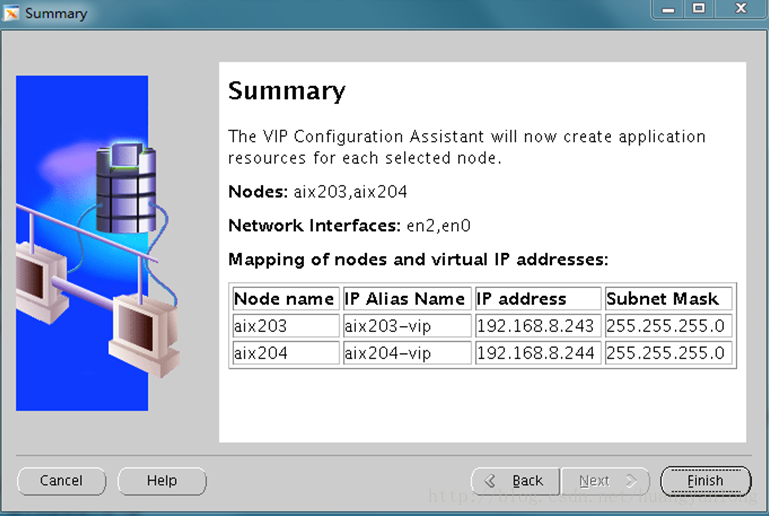The width and height of the screenshot is (769, 516).
Task: Select the 'IP Alias Name' column header
Action: click(x=407, y=299)
